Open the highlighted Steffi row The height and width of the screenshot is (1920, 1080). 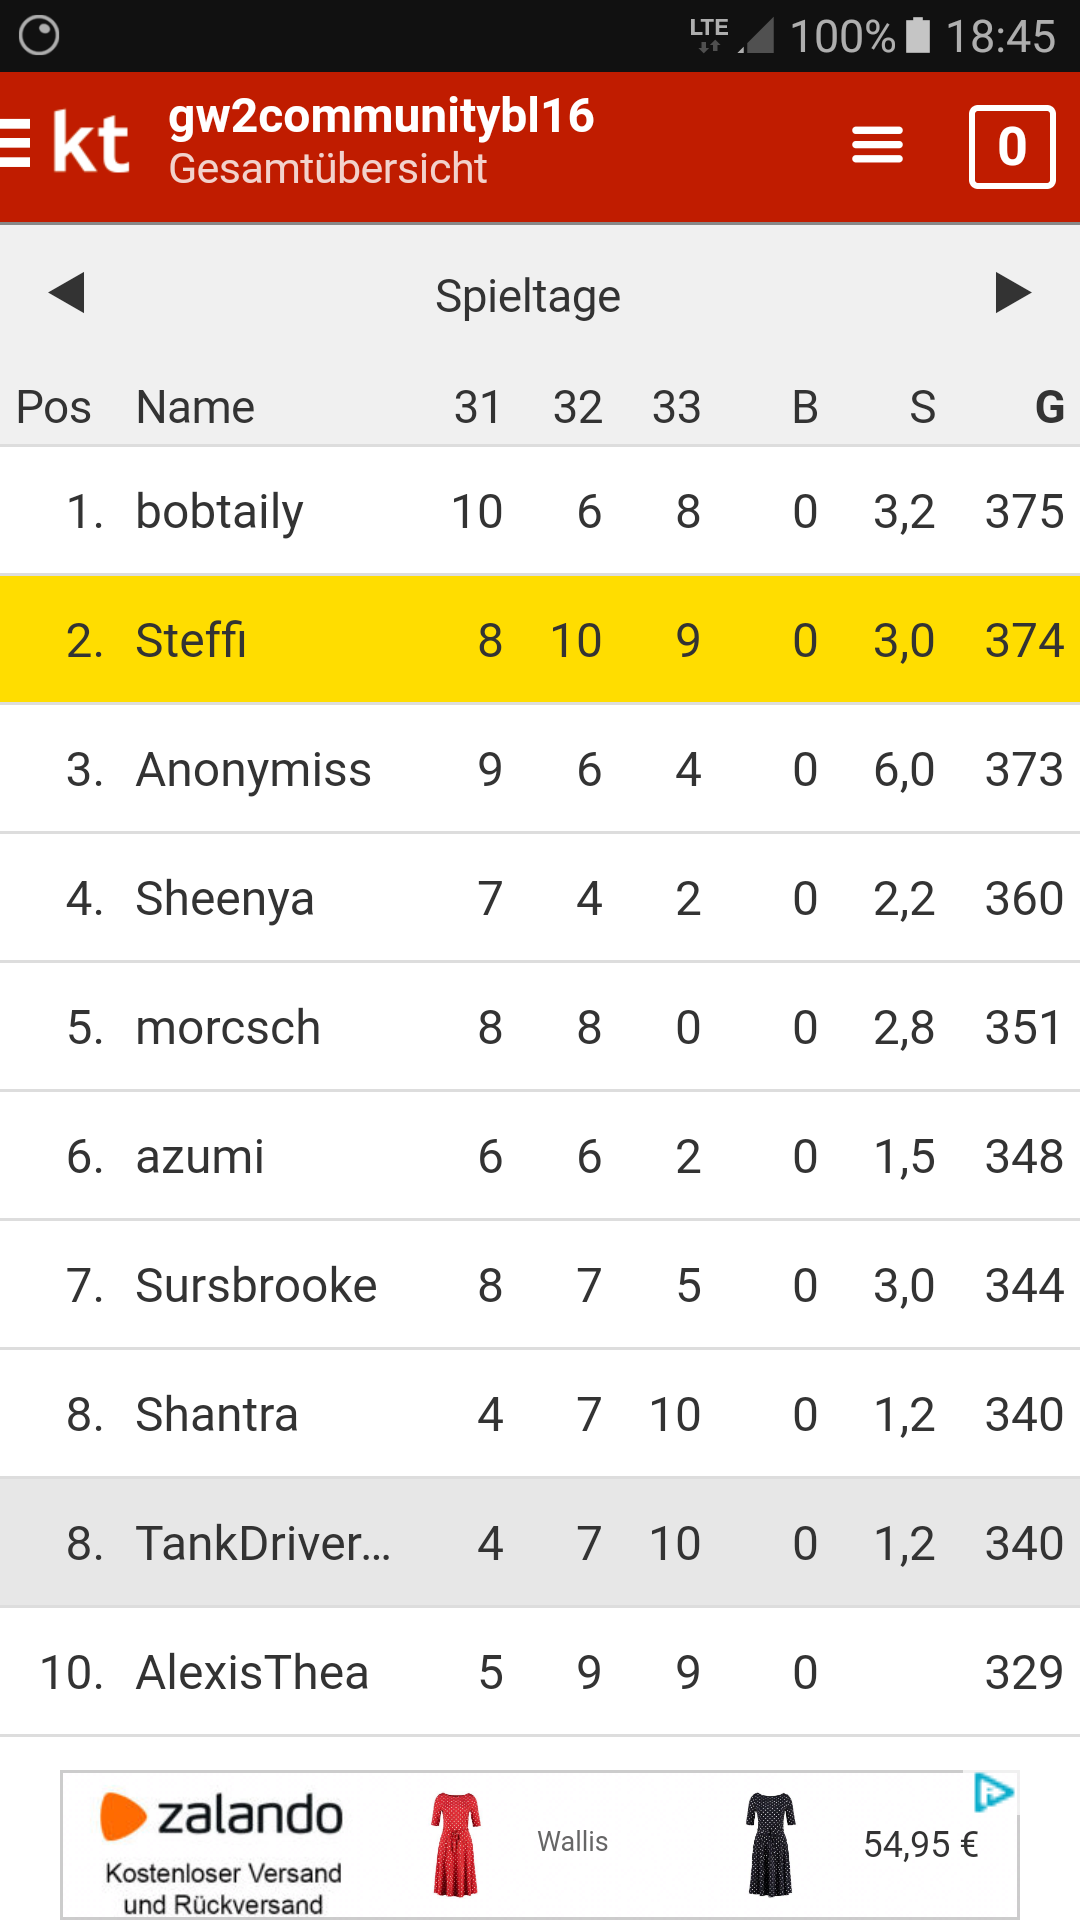[540, 640]
